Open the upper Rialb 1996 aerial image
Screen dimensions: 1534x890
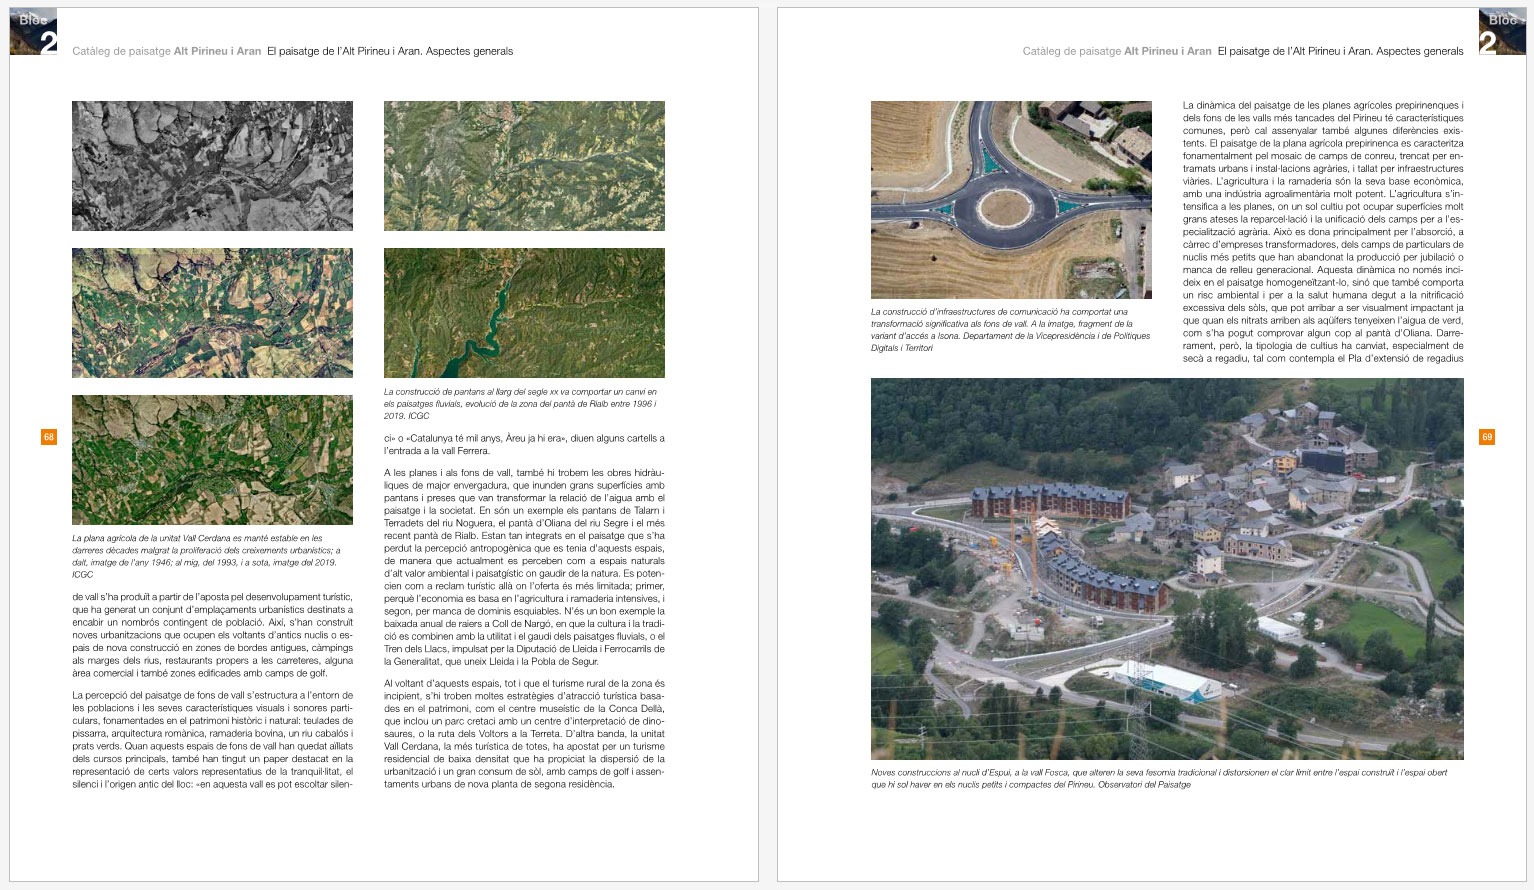524,166
